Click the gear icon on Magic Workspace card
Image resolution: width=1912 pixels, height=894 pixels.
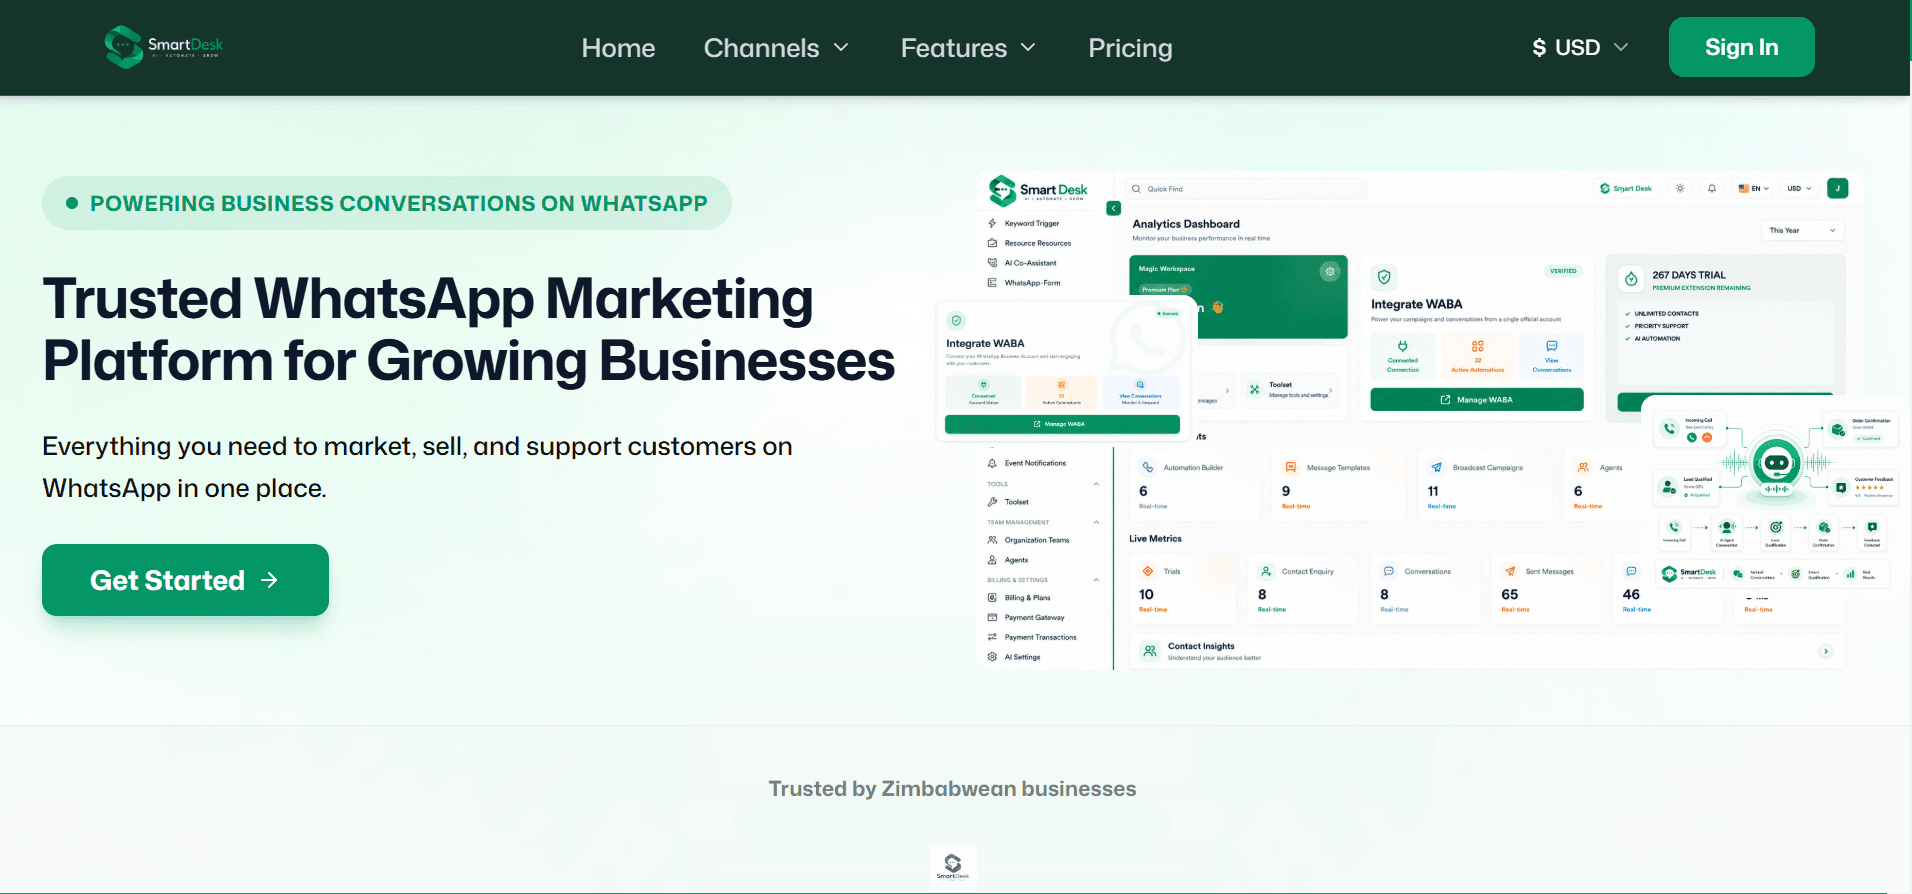(x=1330, y=271)
